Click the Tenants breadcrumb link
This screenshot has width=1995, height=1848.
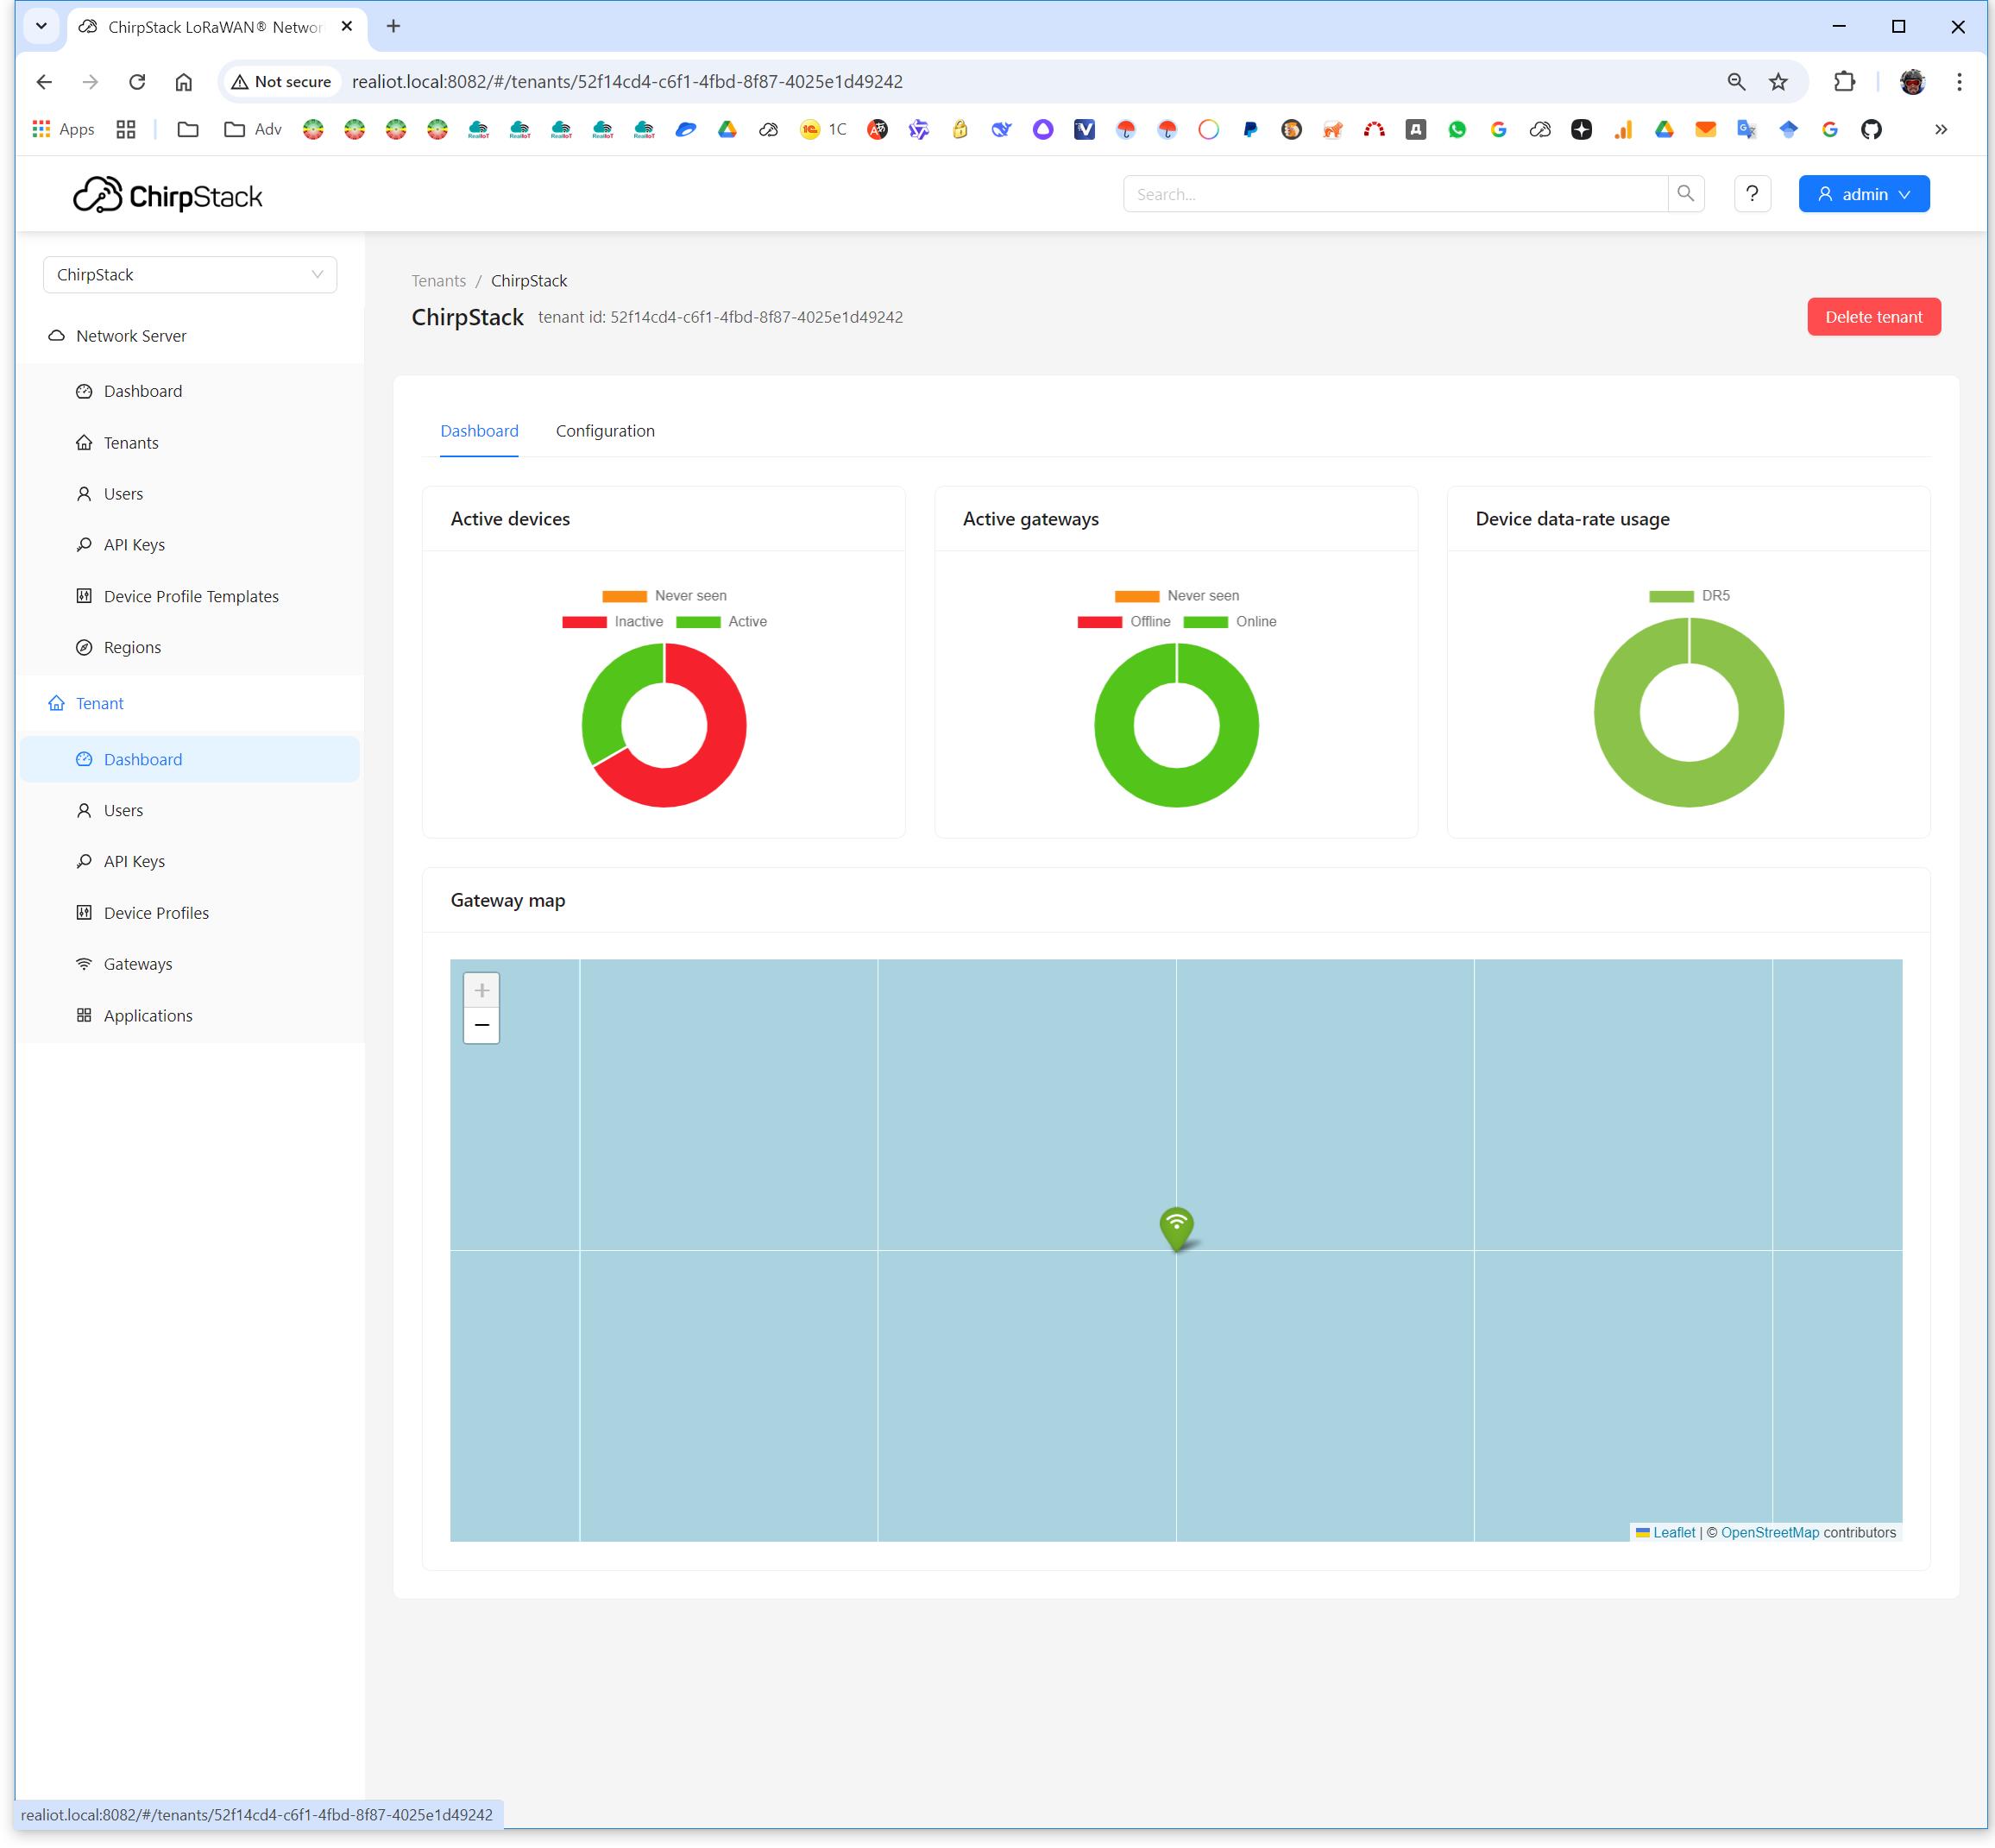point(438,281)
